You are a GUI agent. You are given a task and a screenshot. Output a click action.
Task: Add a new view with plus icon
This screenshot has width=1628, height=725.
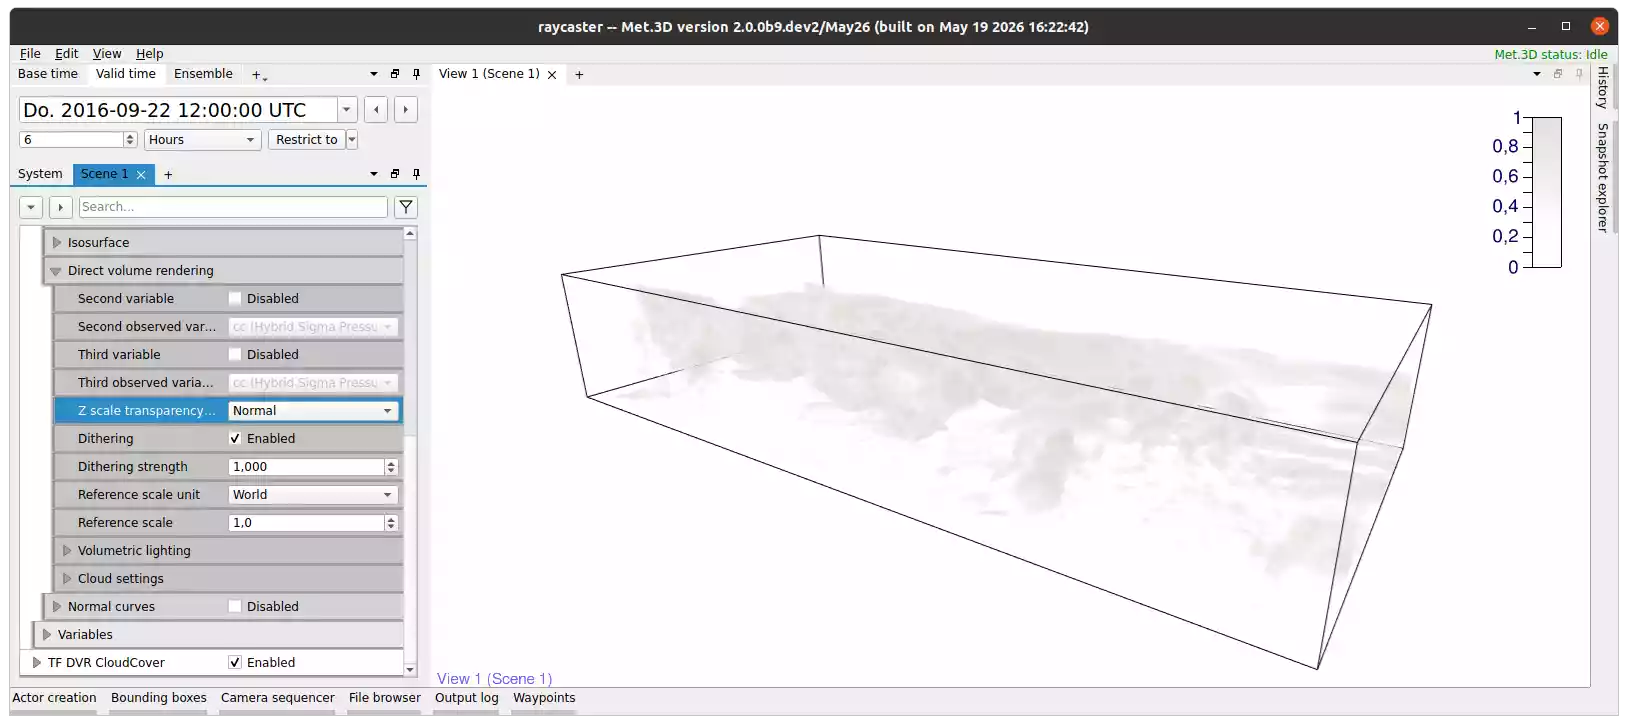(x=579, y=75)
